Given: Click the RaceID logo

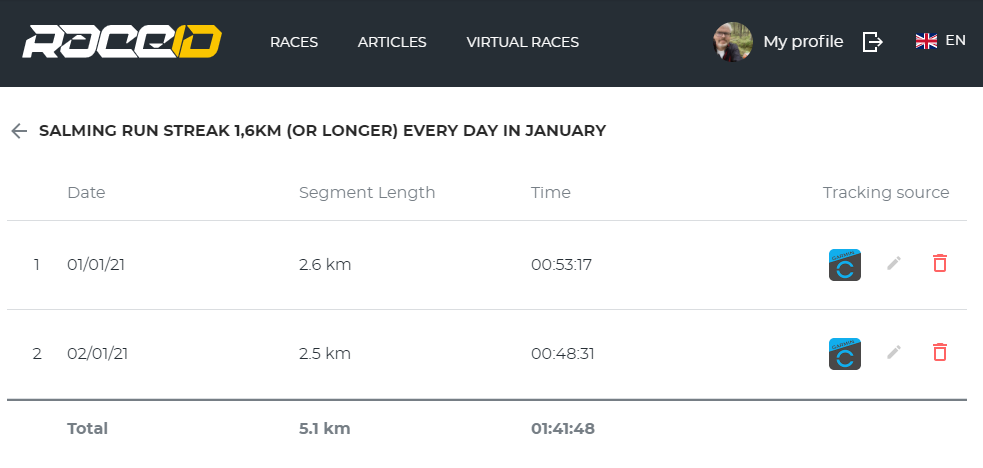Looking at the screenshot, I should (x=122, y=42).
